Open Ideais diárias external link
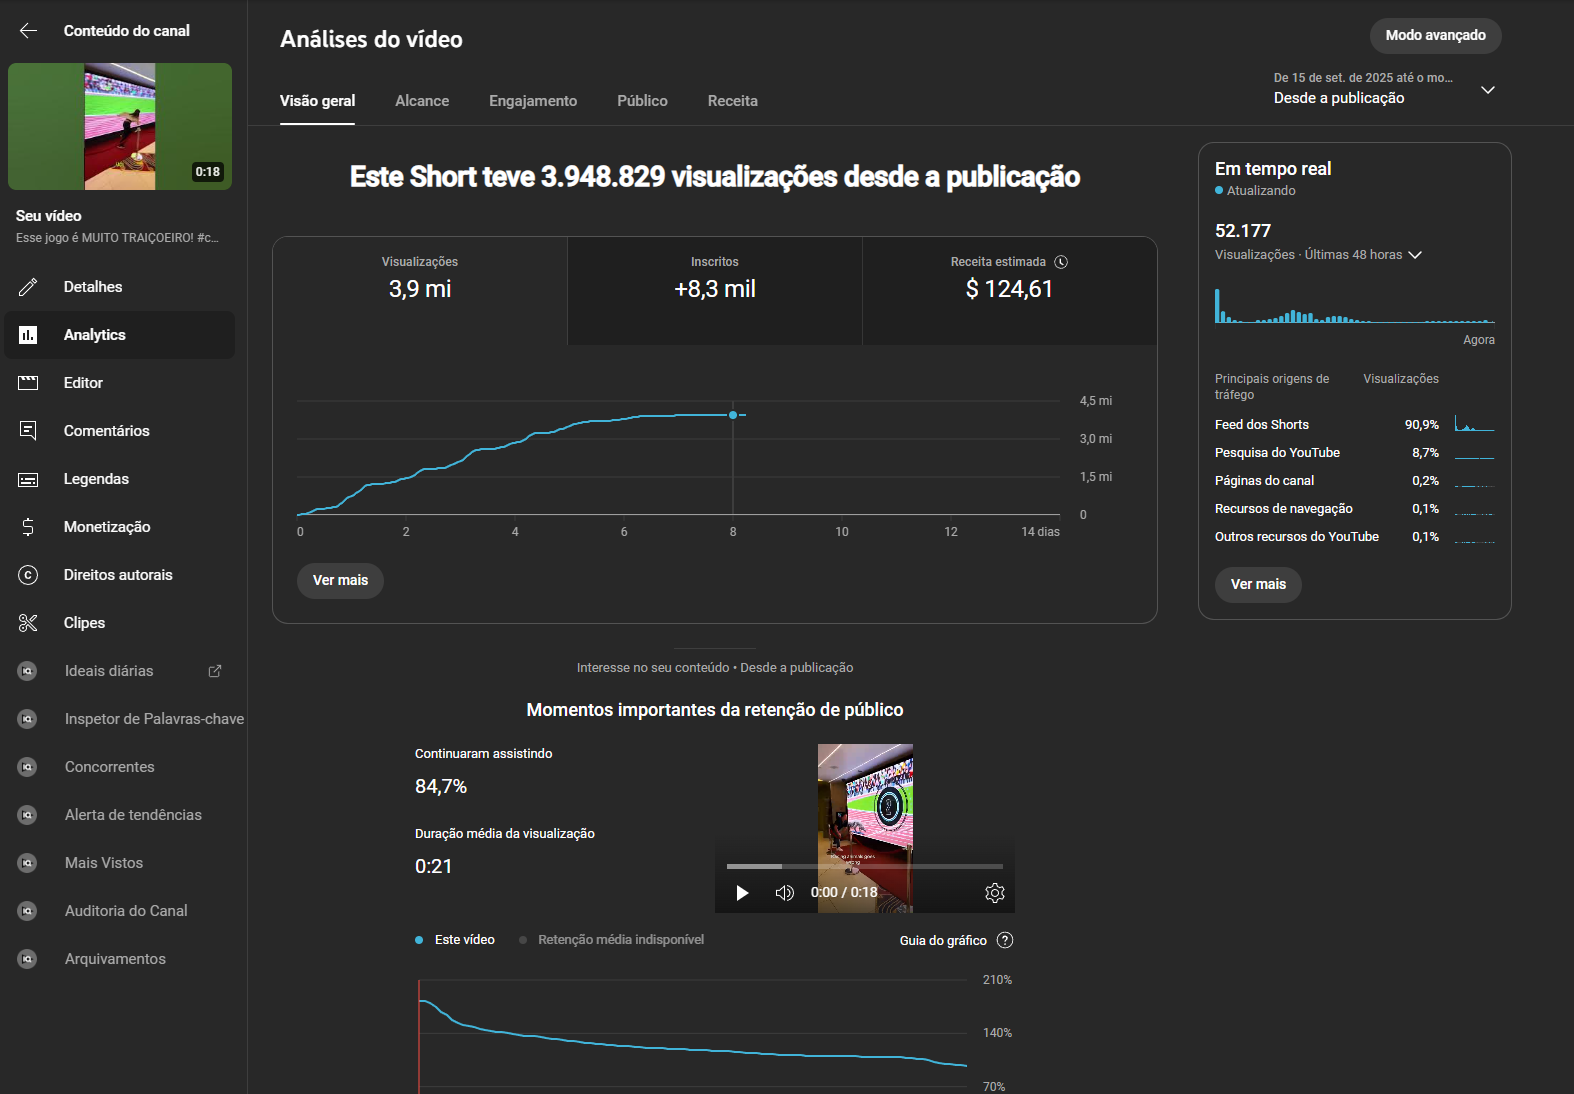This screenshot has height=1094, width=1574. point(214,671)
